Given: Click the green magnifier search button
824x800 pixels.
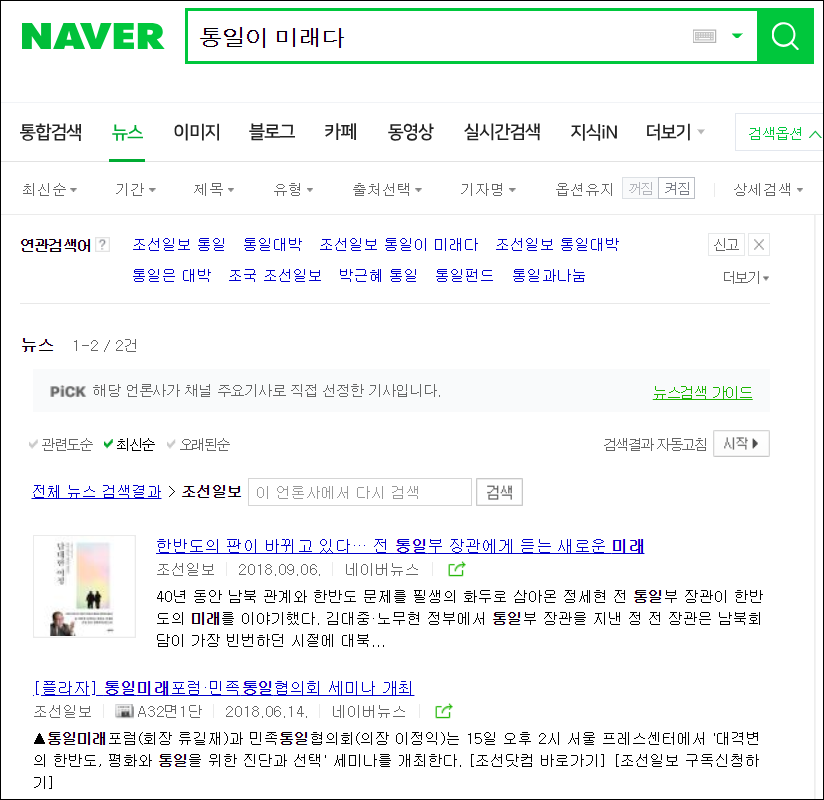Looking at the screenshot, I should click(785, 36).
